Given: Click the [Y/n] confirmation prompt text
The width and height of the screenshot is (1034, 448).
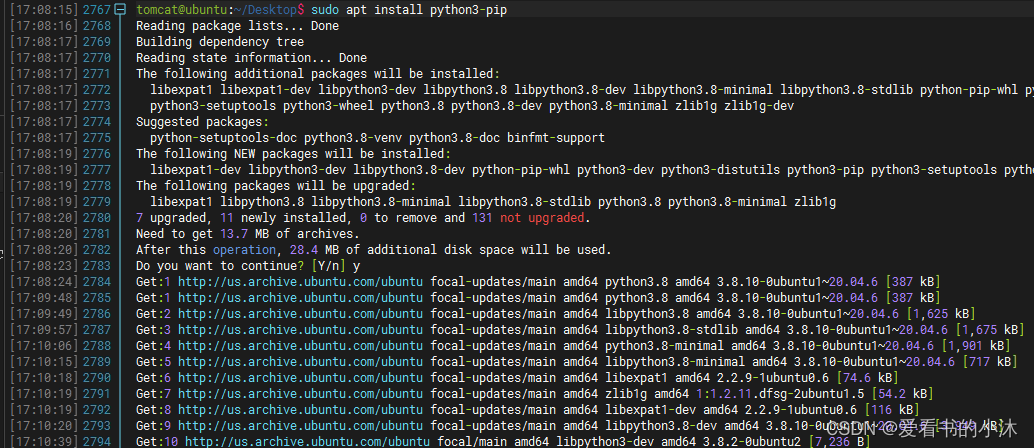Looking at the screenshot, I should [x=326, y=265].
